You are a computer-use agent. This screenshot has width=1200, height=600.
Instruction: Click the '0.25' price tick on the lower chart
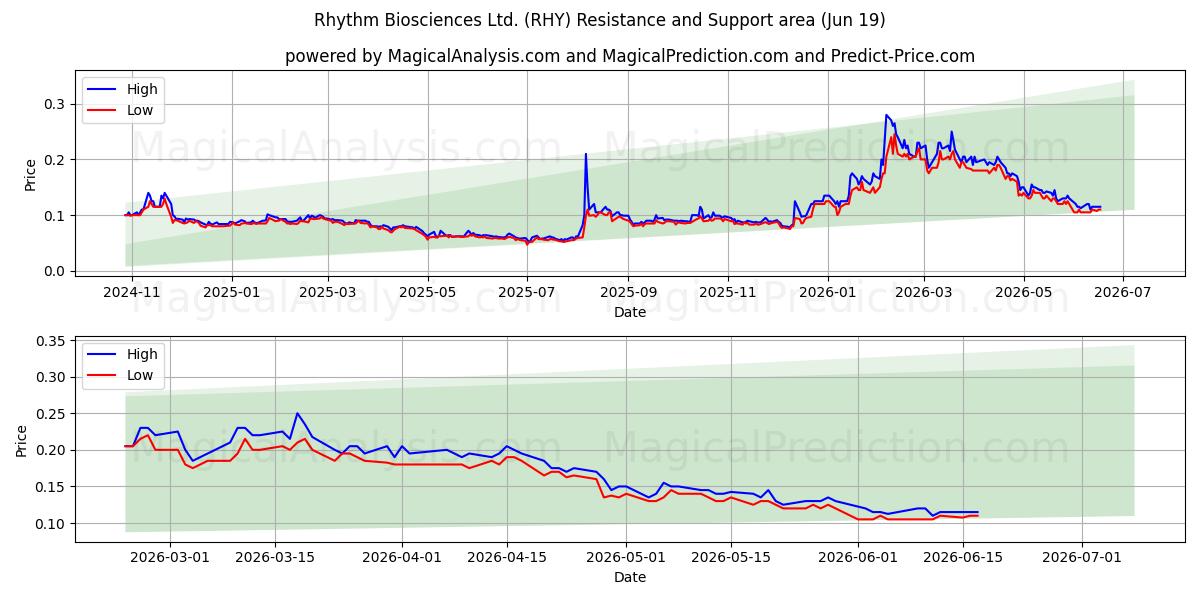(x=51, y=414)
